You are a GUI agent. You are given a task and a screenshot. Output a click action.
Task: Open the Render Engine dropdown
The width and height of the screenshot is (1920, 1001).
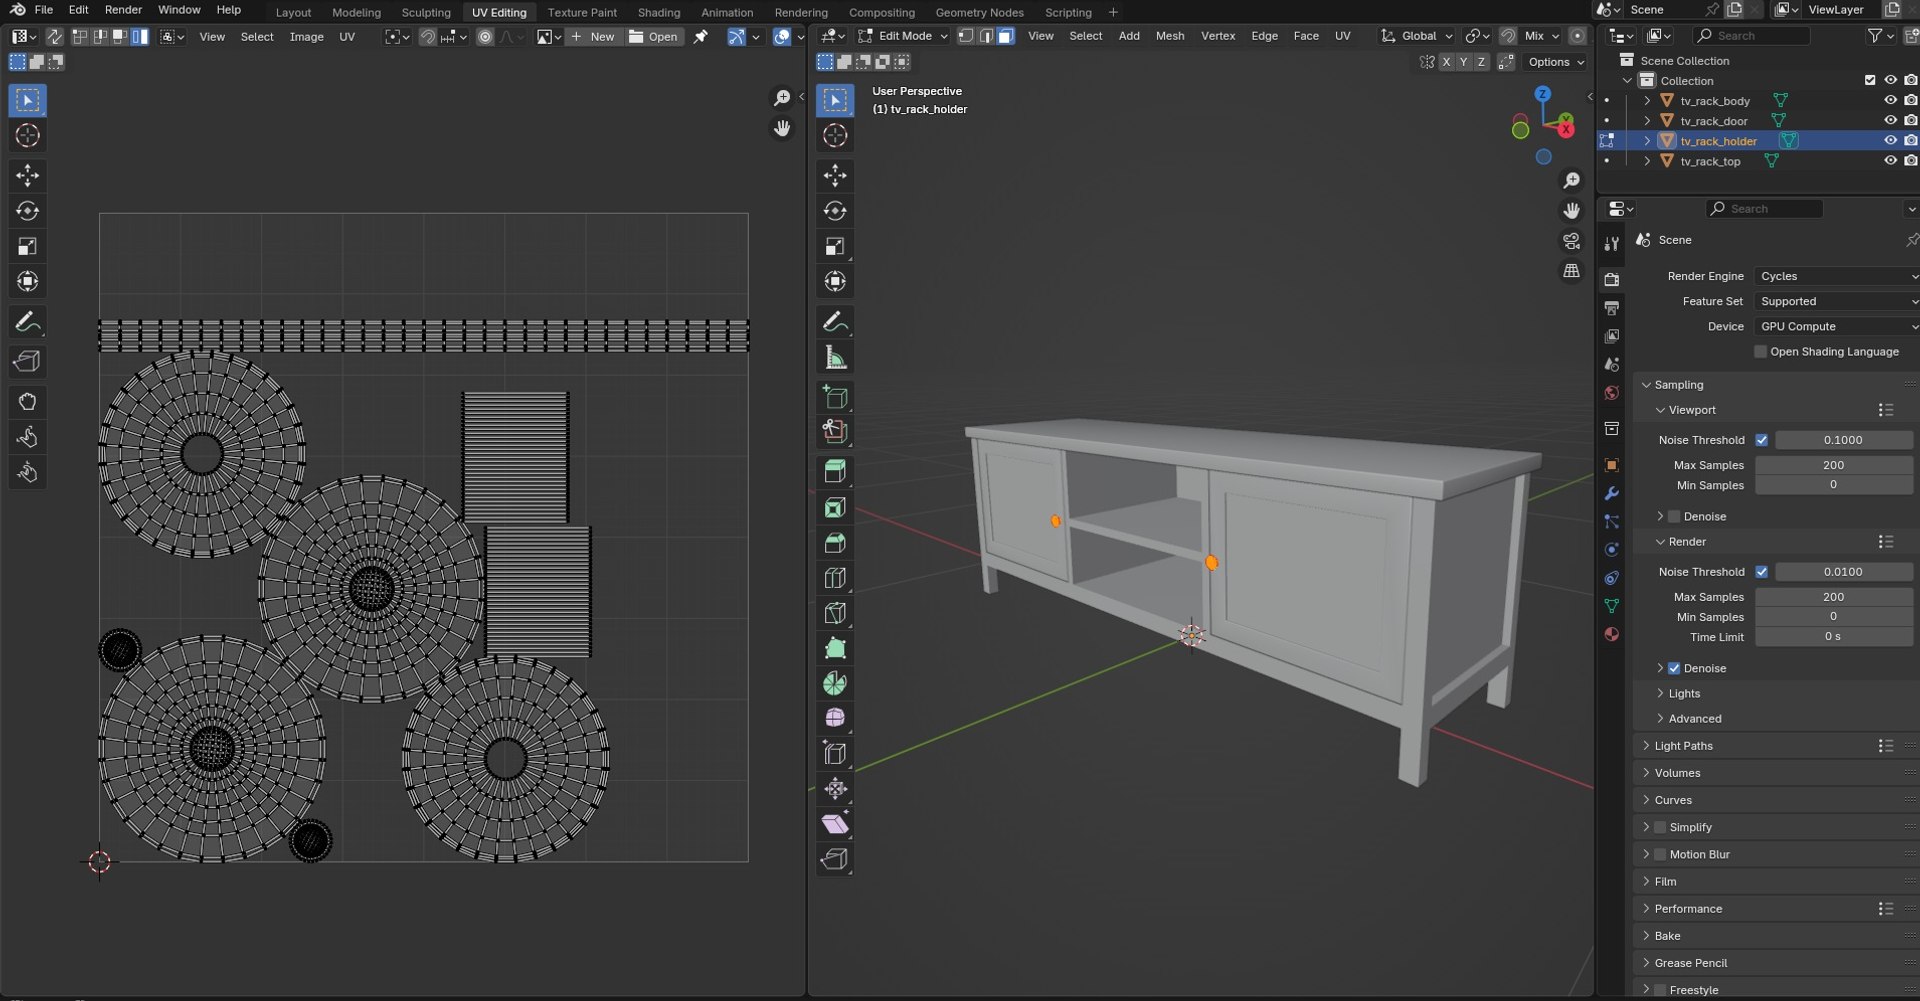click(x=1835, y=276)
